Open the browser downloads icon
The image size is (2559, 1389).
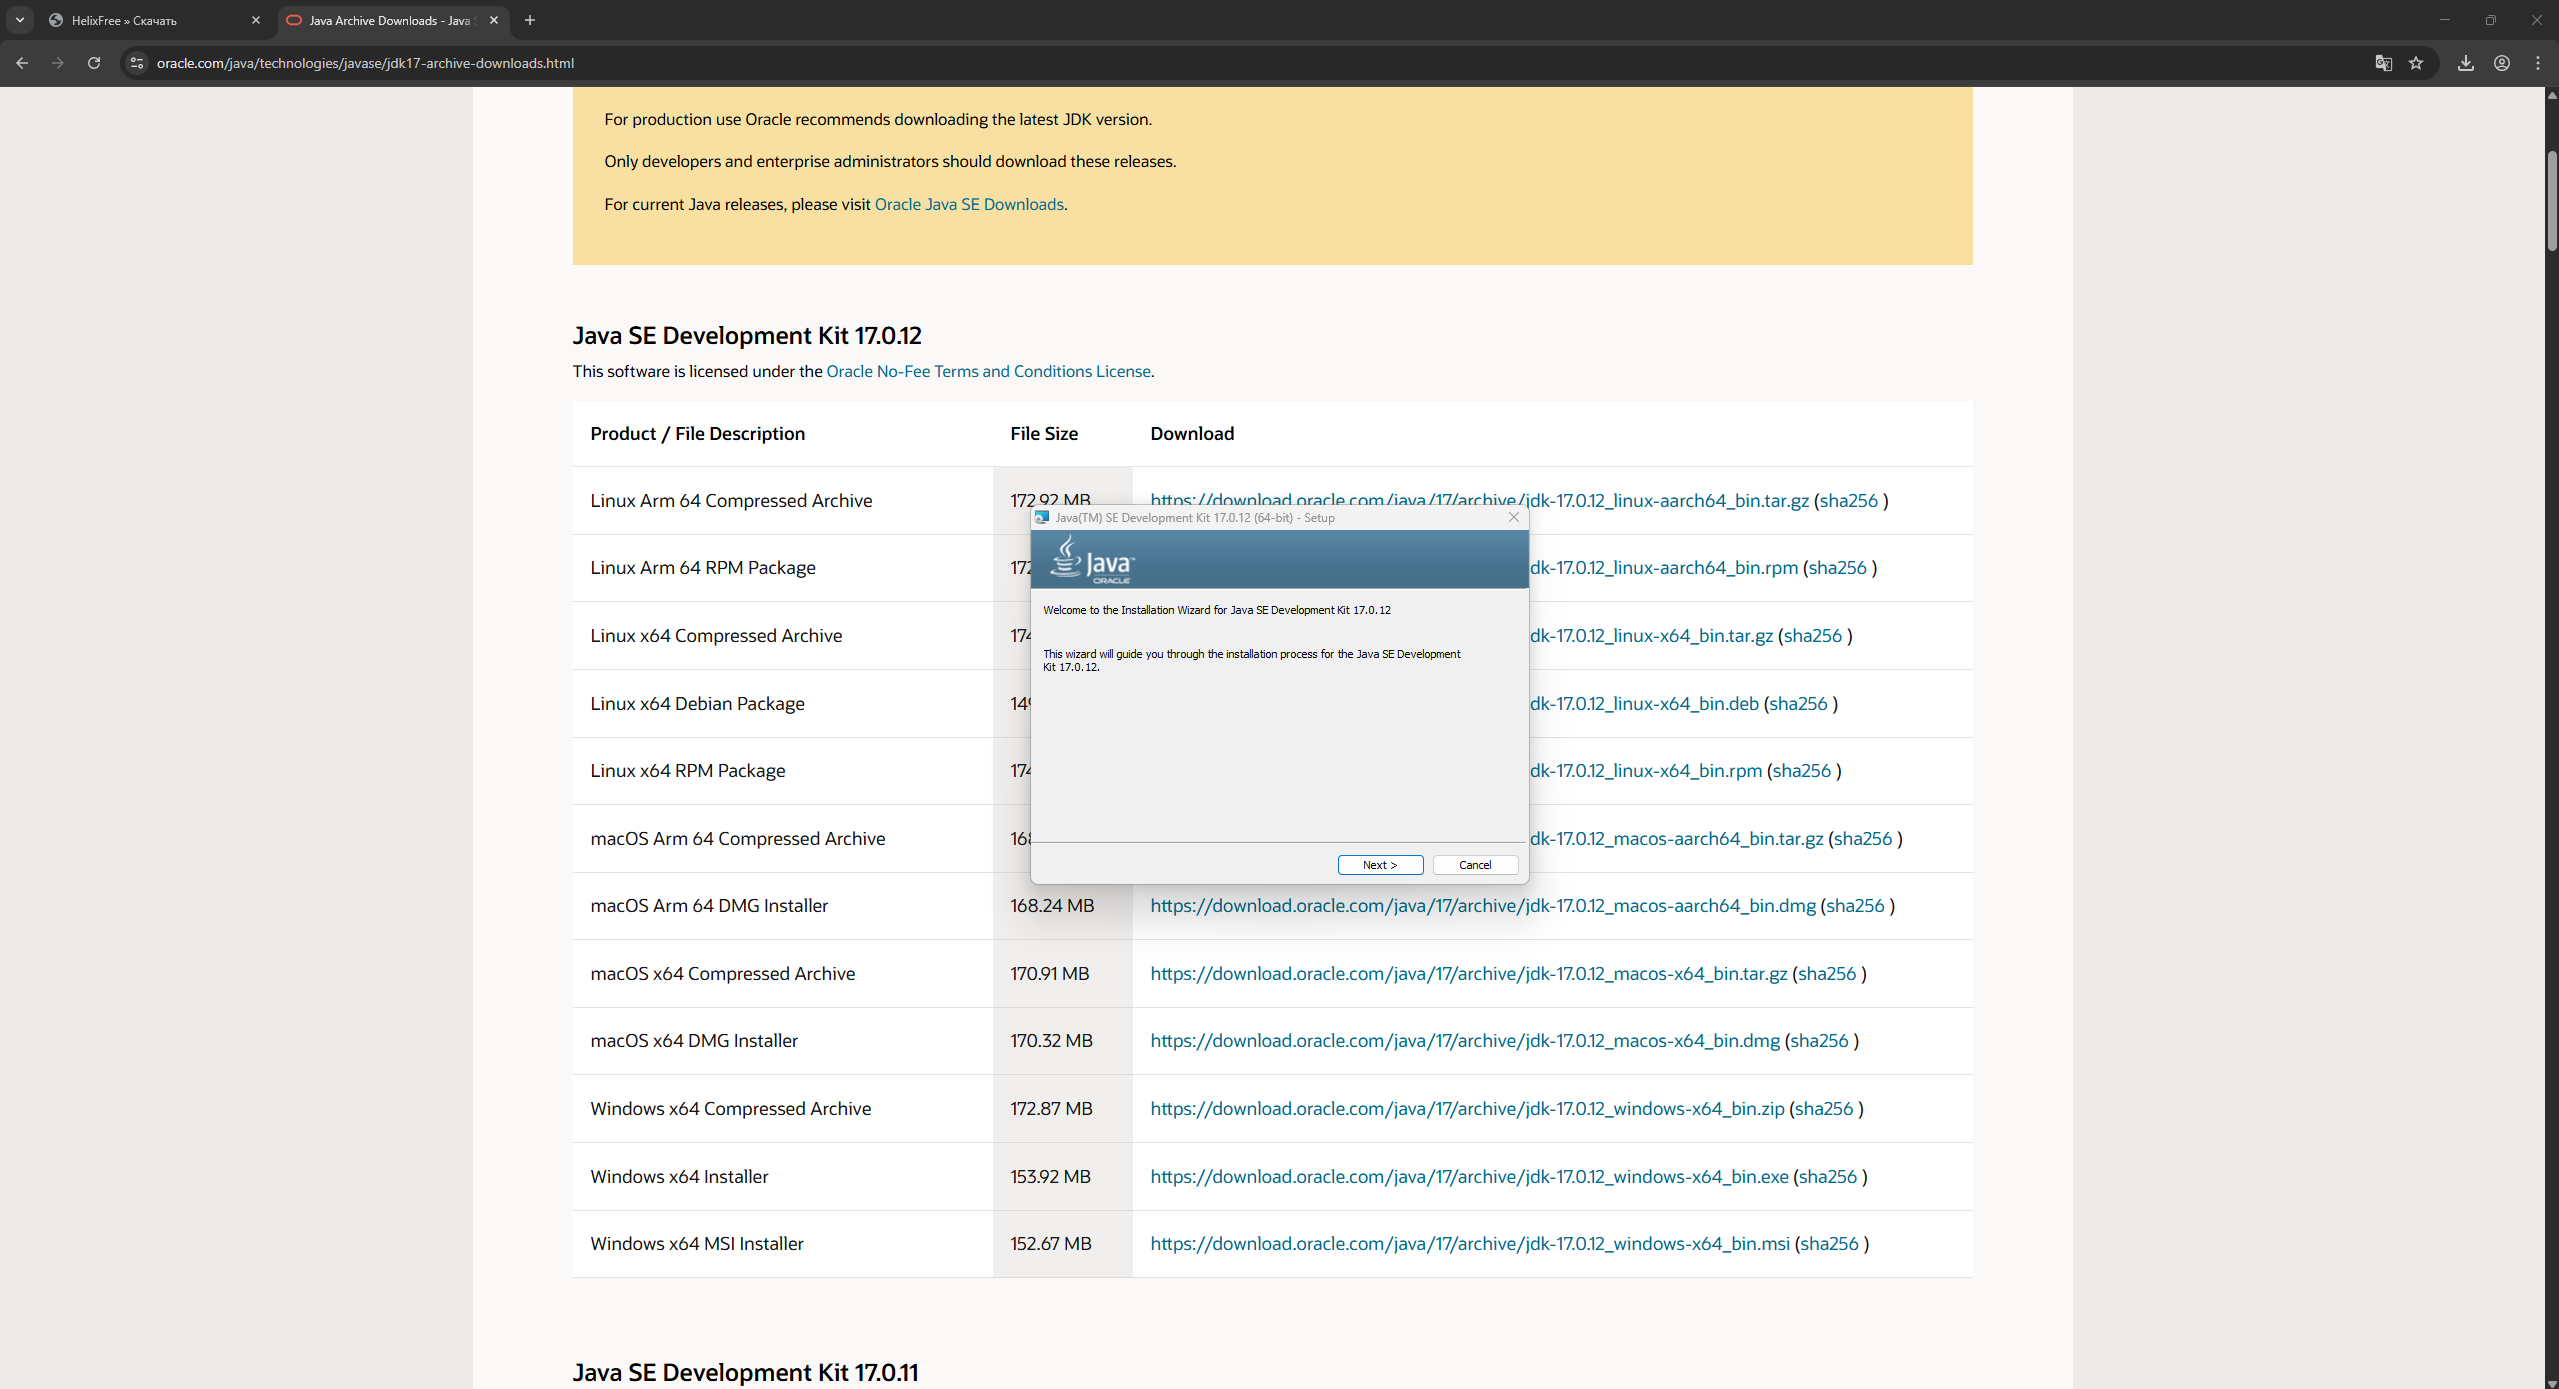(x=2466, y=63)
